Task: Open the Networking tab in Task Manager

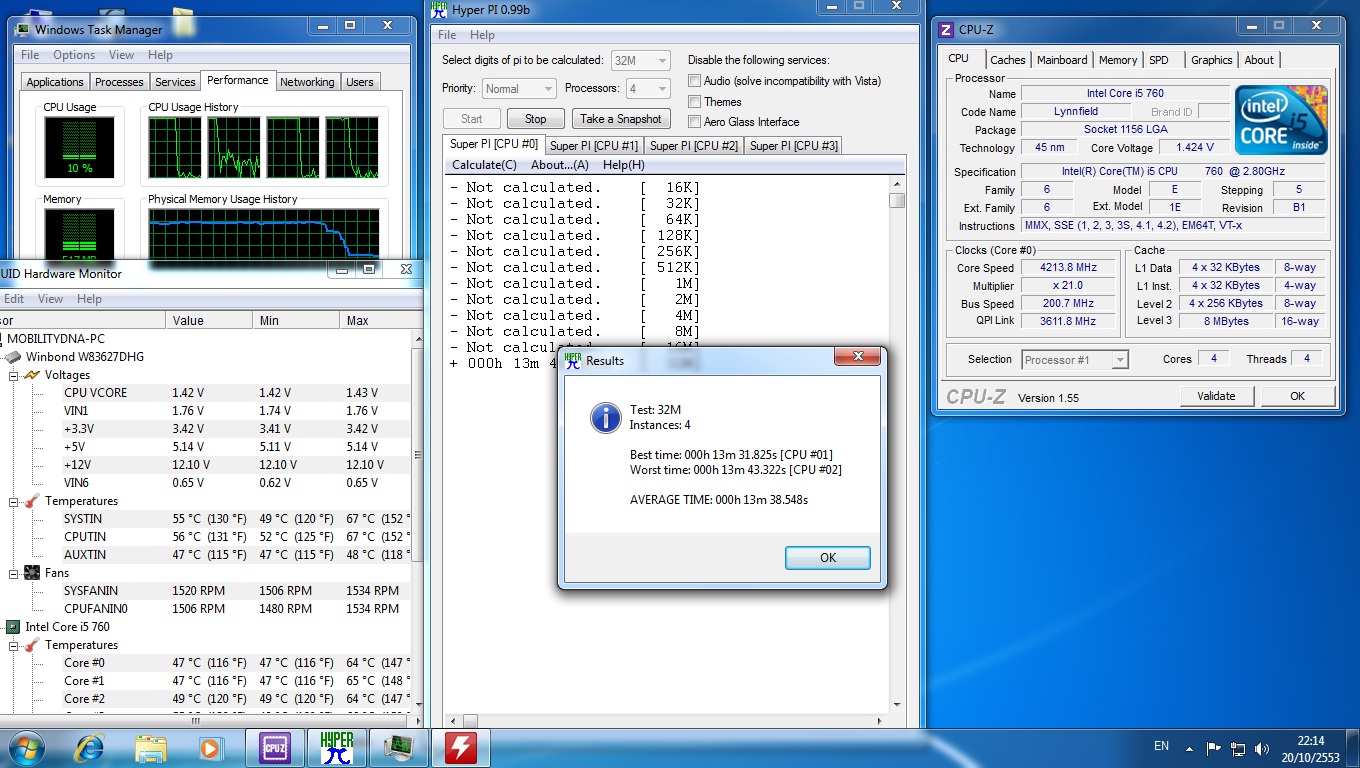Action: click(307, 82)
